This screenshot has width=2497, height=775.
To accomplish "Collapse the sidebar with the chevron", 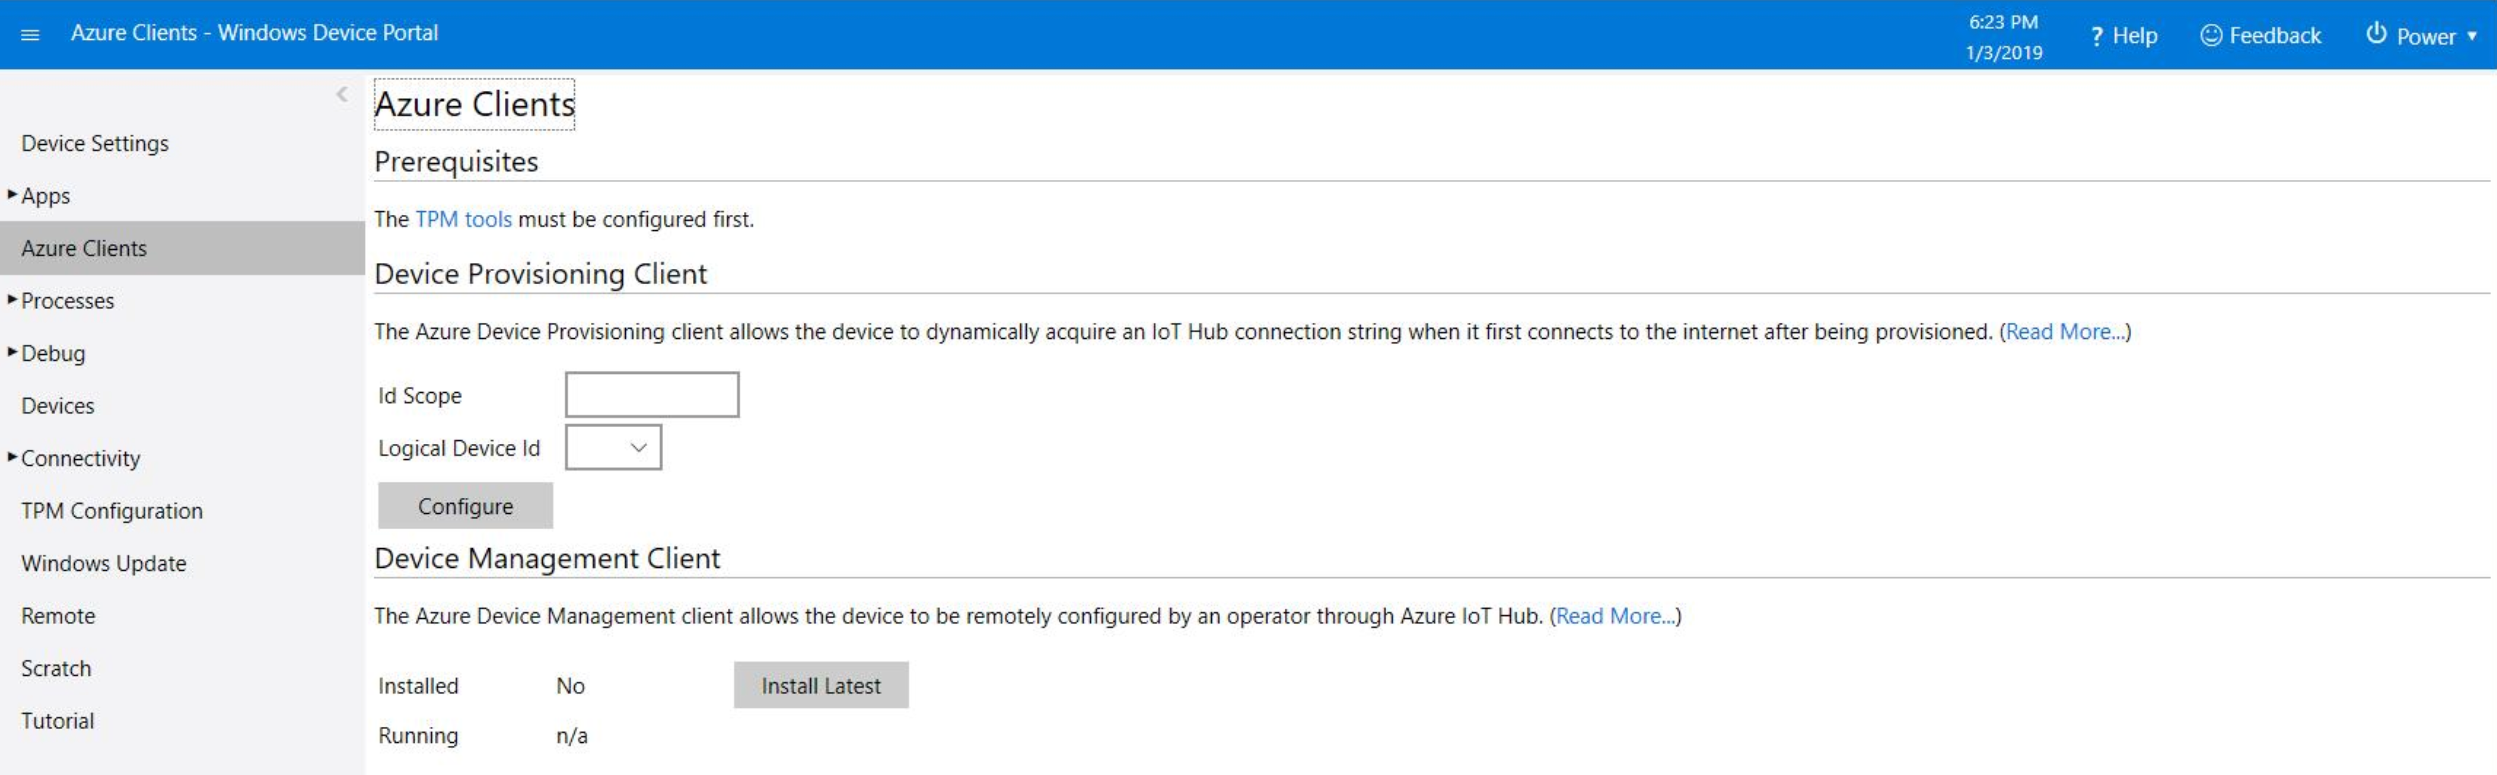I will [341, 92].
